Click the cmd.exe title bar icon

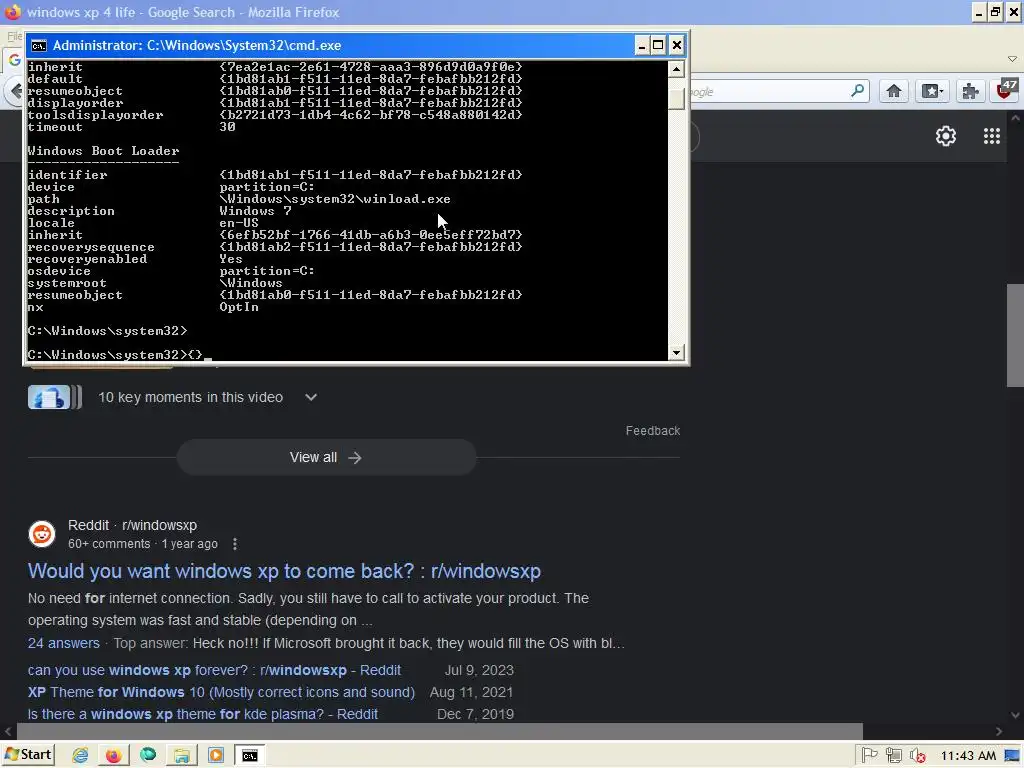(x=39, y=46)
